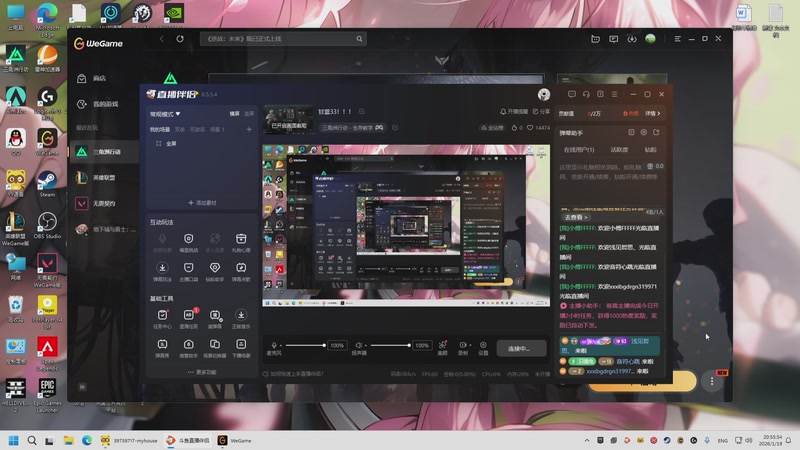800x450 pixels.
Task: Expand 更多功能 more functions
Action: (202, 372)
